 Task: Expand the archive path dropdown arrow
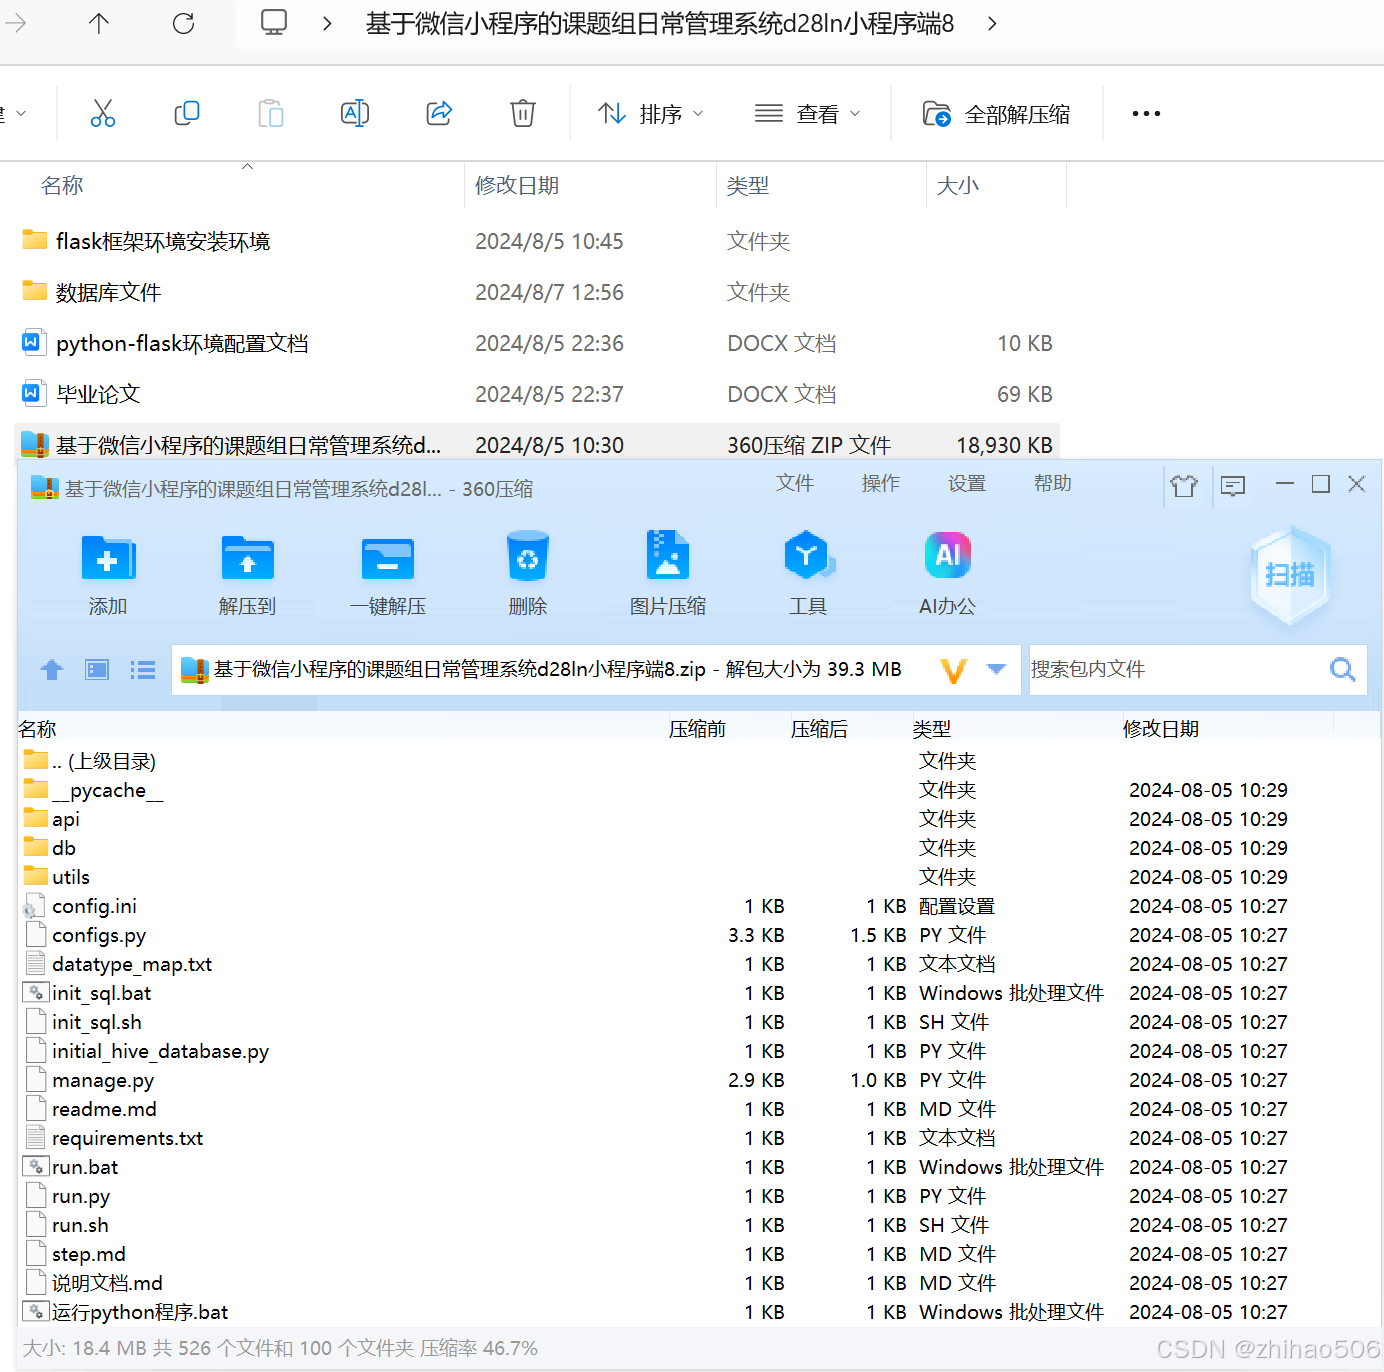tap(996, 669)
